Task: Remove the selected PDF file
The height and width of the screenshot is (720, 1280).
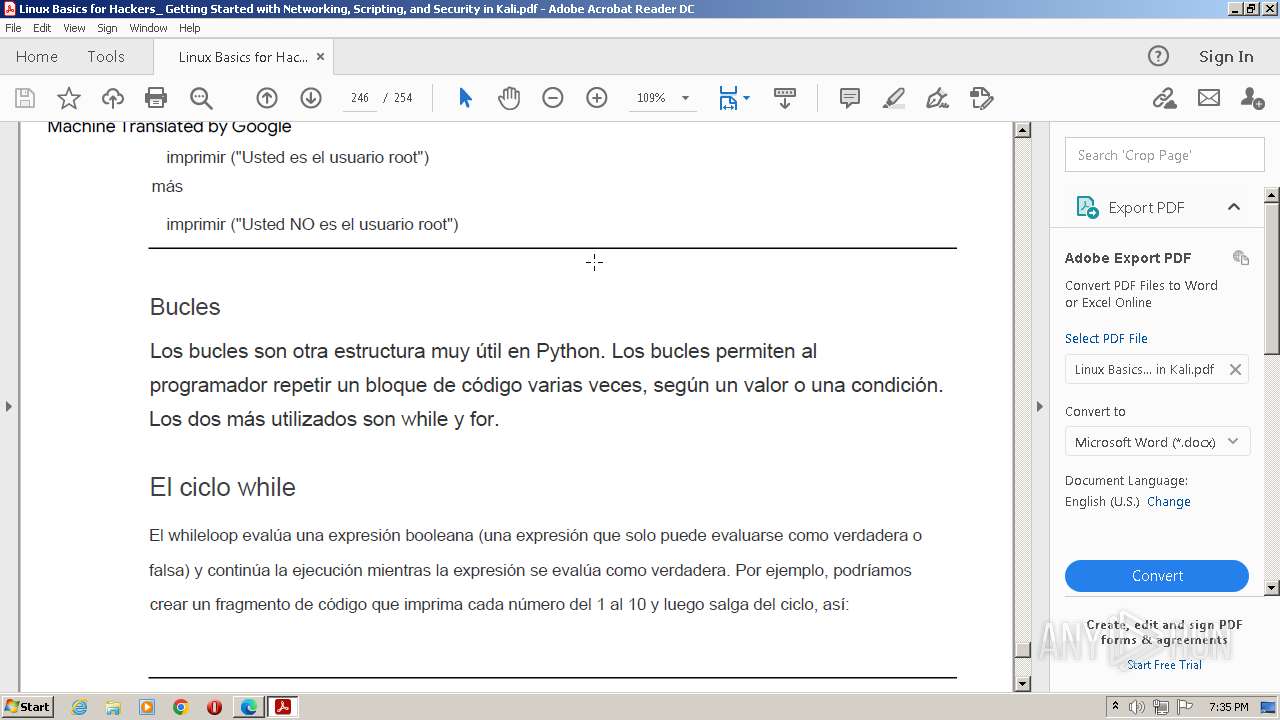Action: click(1235, 369)
